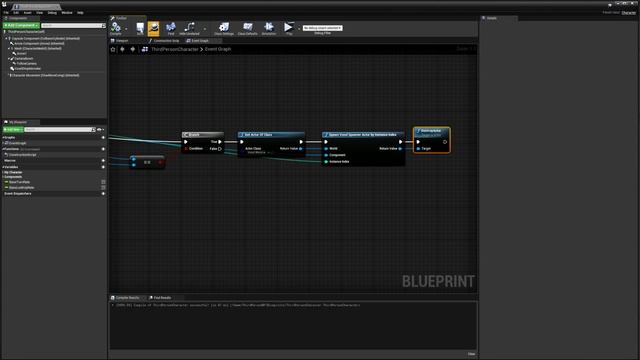Click the Branch node's True exec pin
This screenshot has height=360, width=640.
click(220, 142)
